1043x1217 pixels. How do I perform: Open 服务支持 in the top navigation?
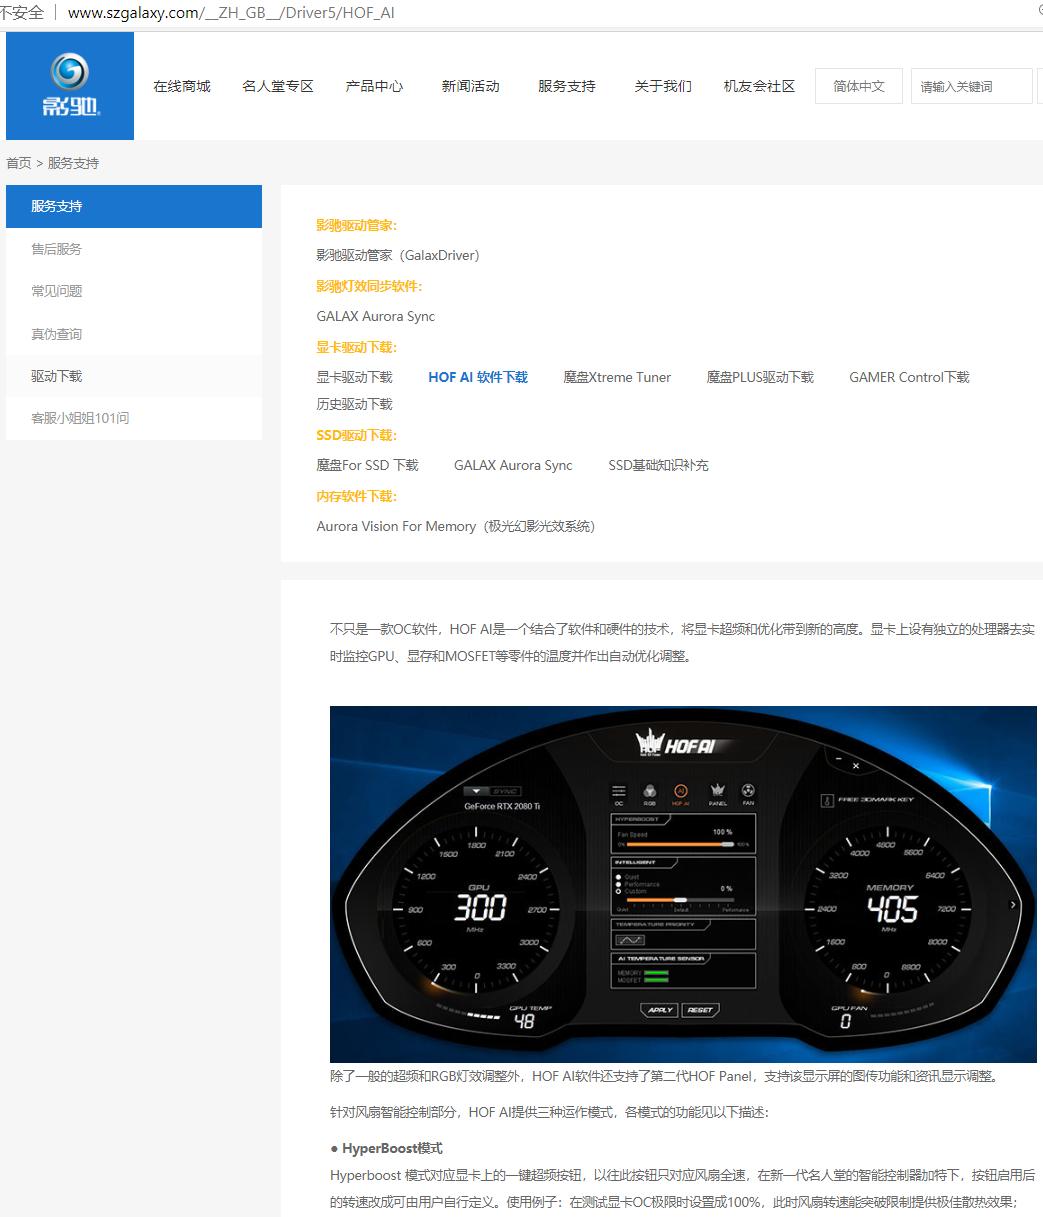pyautogui.click(x=567, y=86)
